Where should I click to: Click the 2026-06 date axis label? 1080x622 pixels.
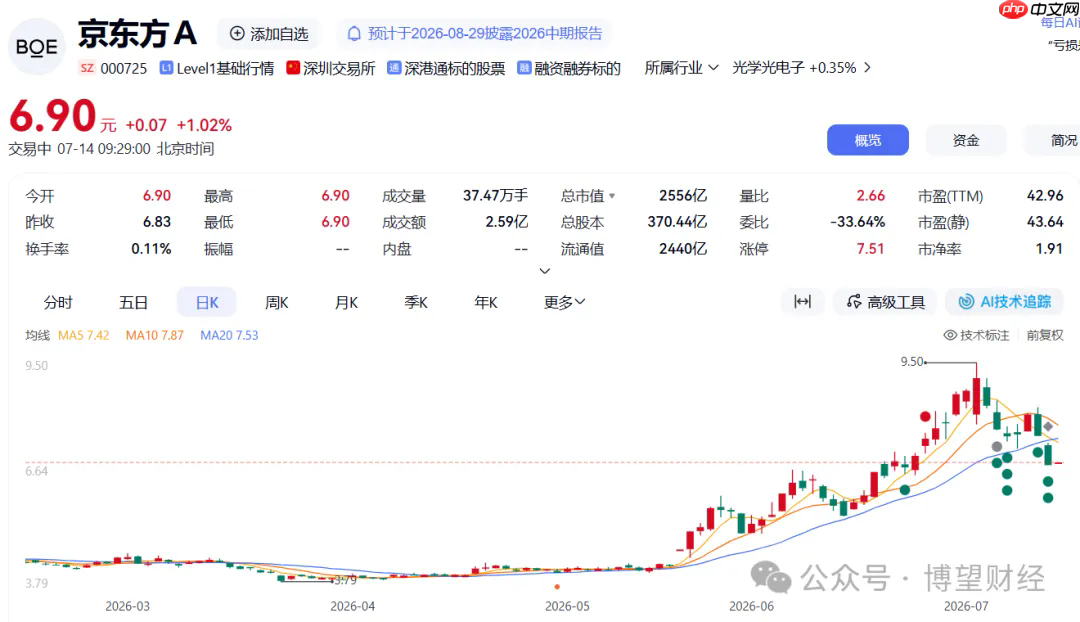coord(751,606)
